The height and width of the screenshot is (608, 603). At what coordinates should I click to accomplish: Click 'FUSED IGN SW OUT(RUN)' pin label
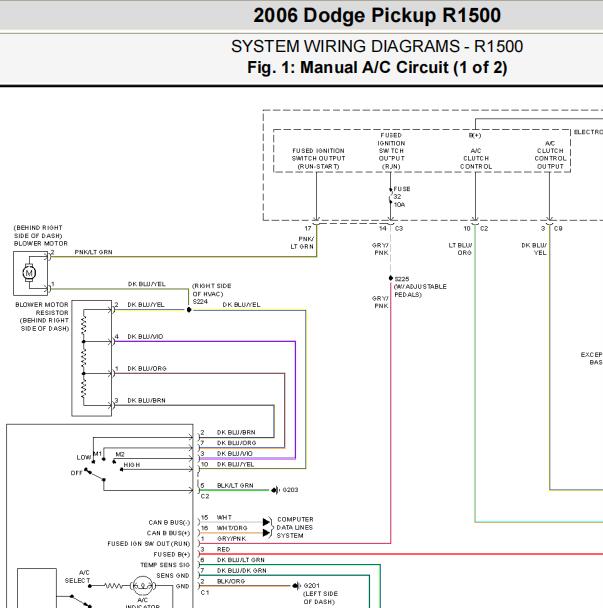point(149,544)
